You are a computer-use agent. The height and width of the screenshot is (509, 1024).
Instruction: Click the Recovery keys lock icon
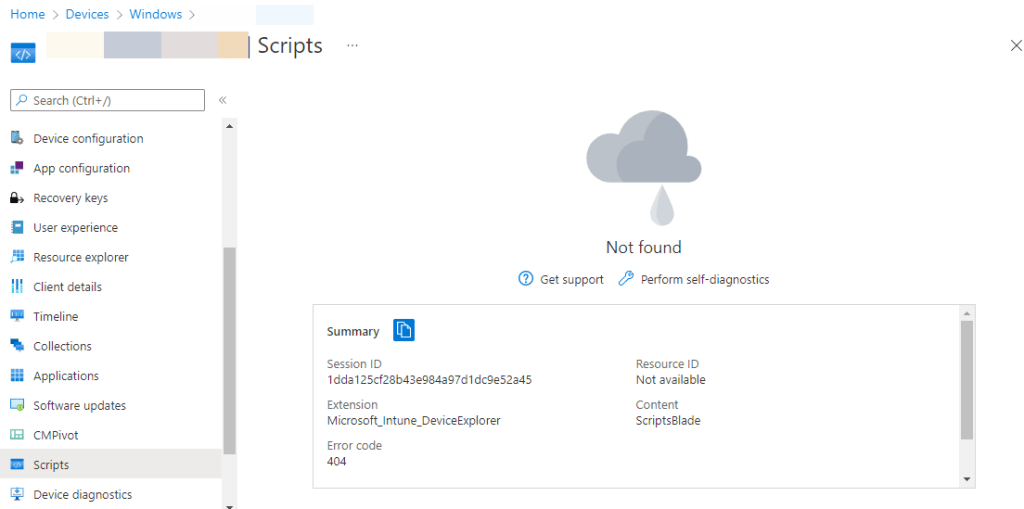coord(16,198)
